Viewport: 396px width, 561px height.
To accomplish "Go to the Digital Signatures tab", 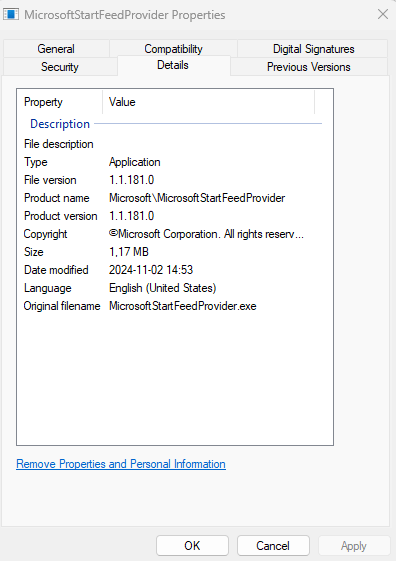I will 313,49.
